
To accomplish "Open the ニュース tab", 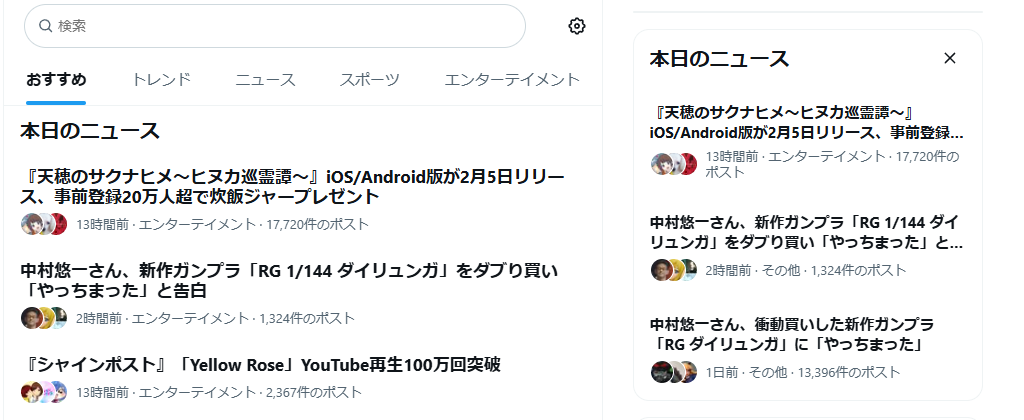I will [265, 80].
